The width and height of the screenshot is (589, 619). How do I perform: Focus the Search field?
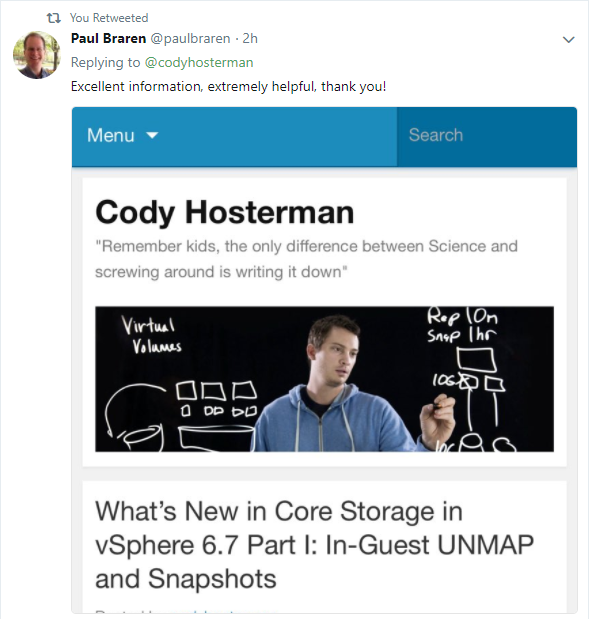487,136
